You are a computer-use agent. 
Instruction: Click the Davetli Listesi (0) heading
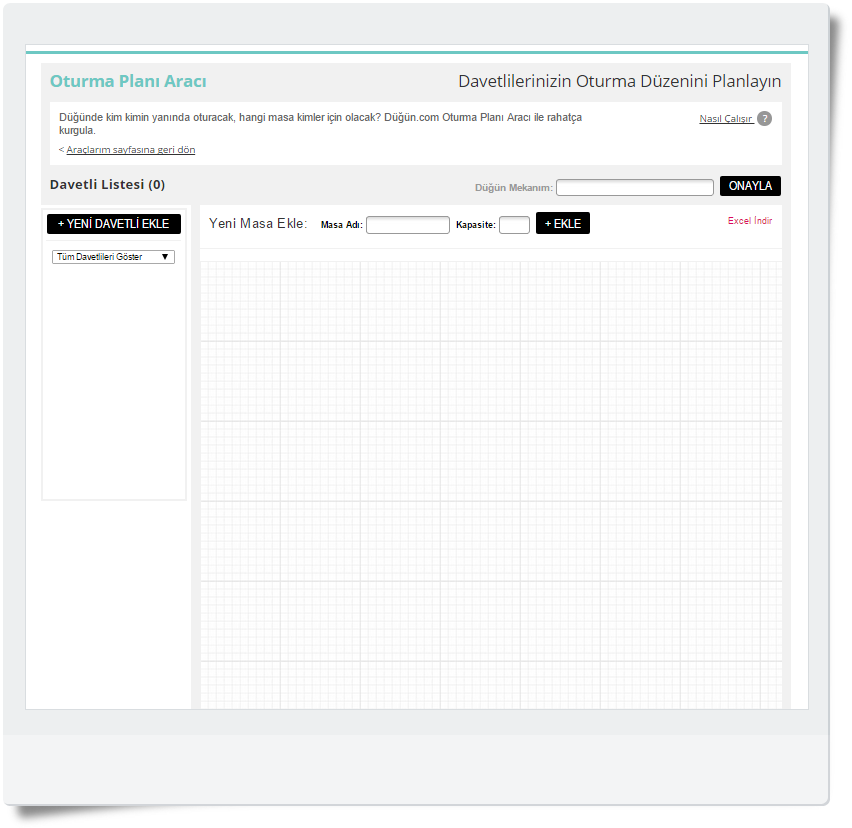pos(108,185)
